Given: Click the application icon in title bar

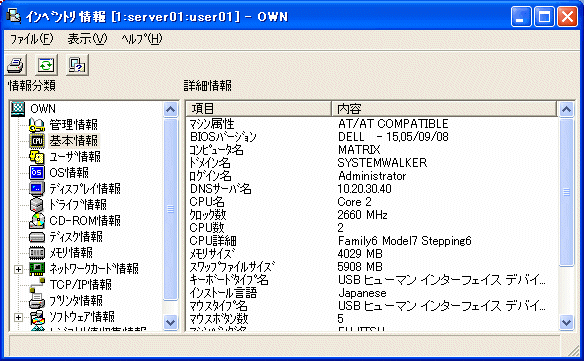Looking at the screenshot, I should [14, 16].
